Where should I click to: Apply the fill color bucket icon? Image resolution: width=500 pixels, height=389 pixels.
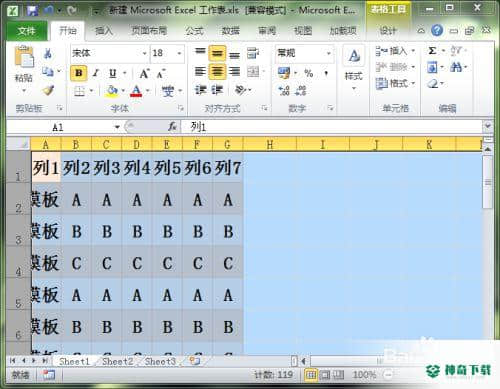pos(112,90)
